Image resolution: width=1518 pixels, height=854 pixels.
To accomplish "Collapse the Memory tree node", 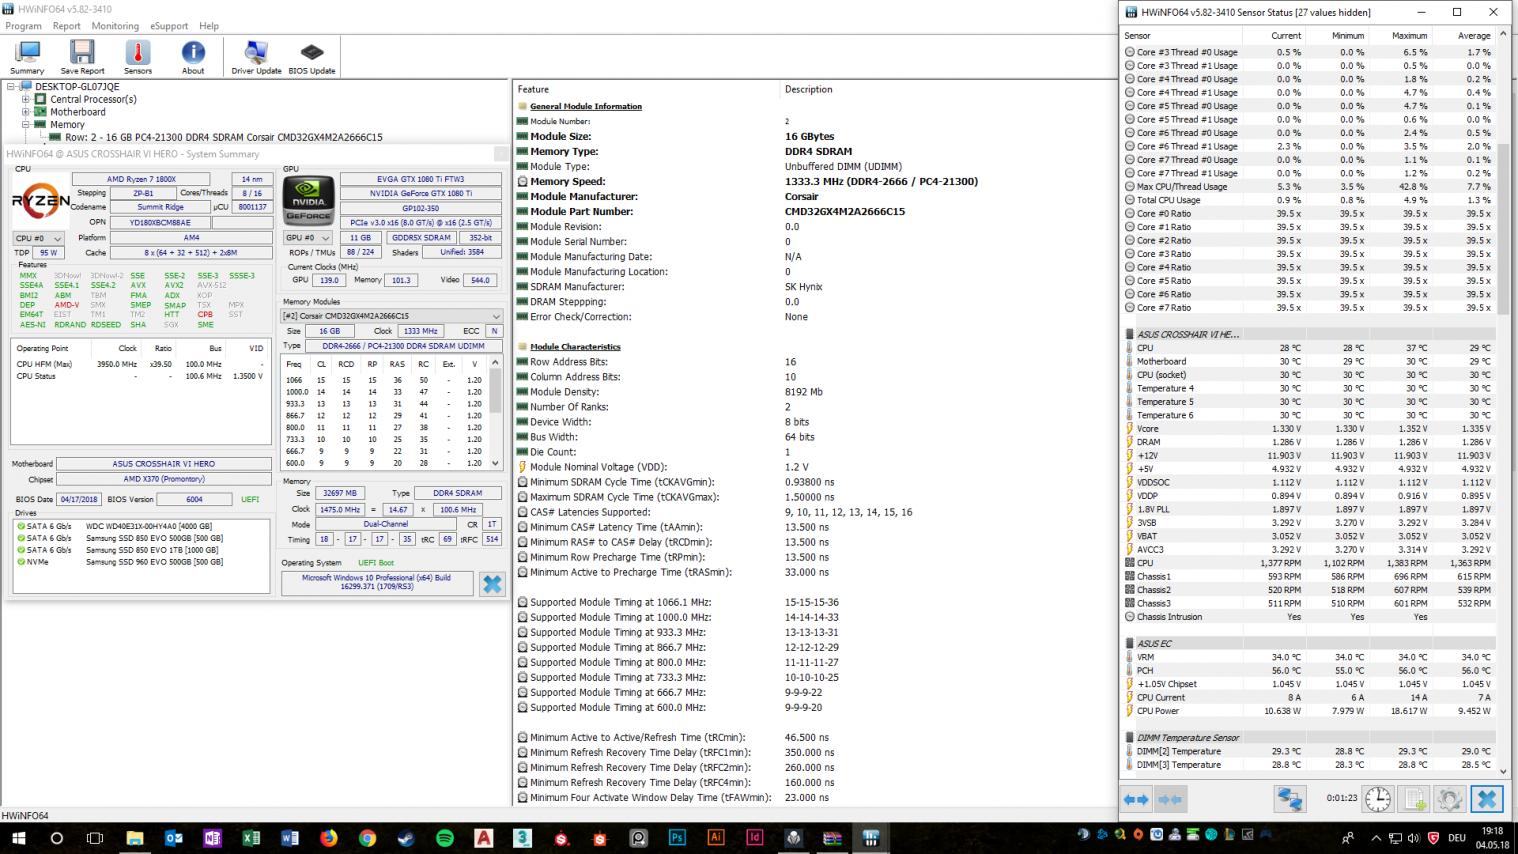I will 26,125.
